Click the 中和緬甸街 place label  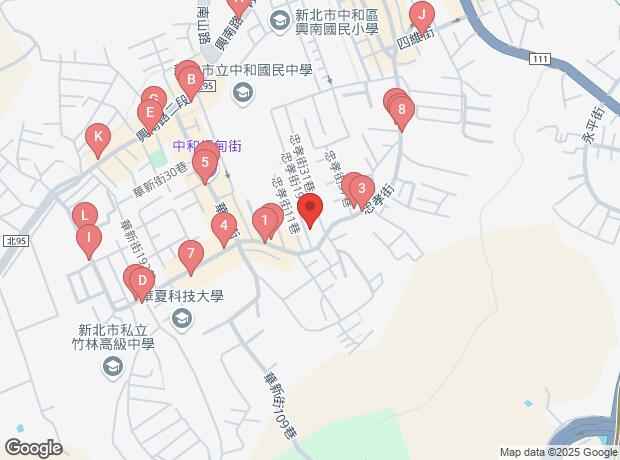pos(207,146)
